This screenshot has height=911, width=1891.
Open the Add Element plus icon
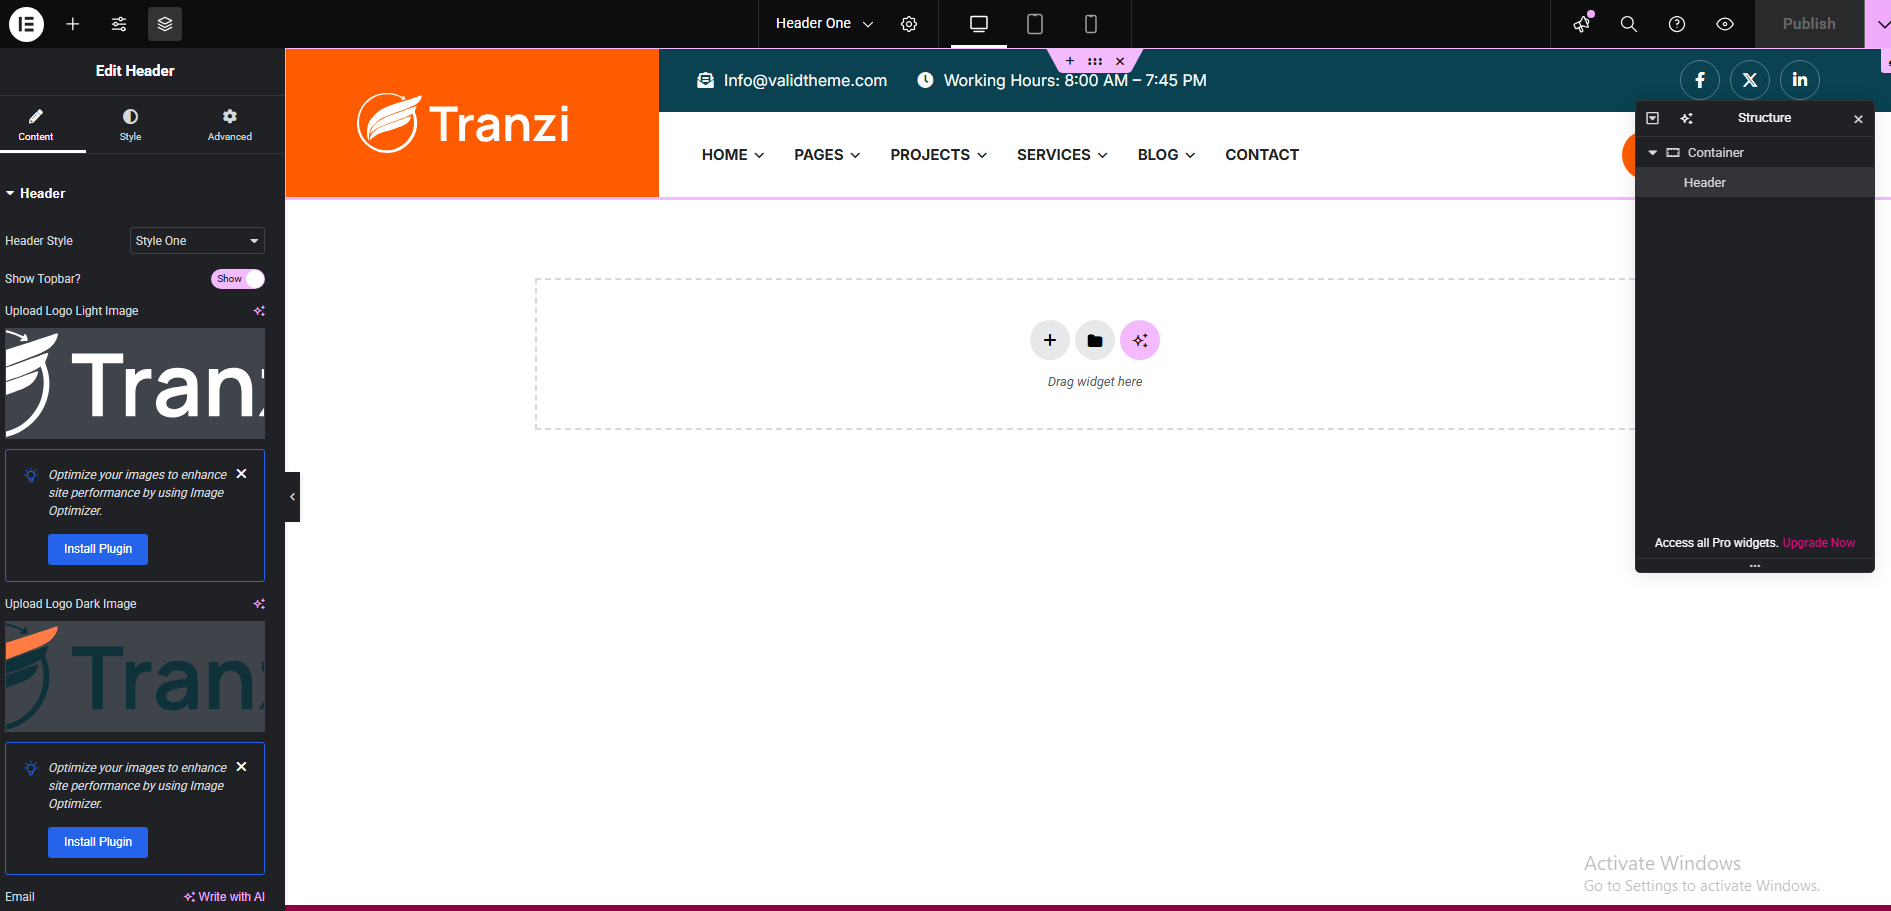pos(73,24)
